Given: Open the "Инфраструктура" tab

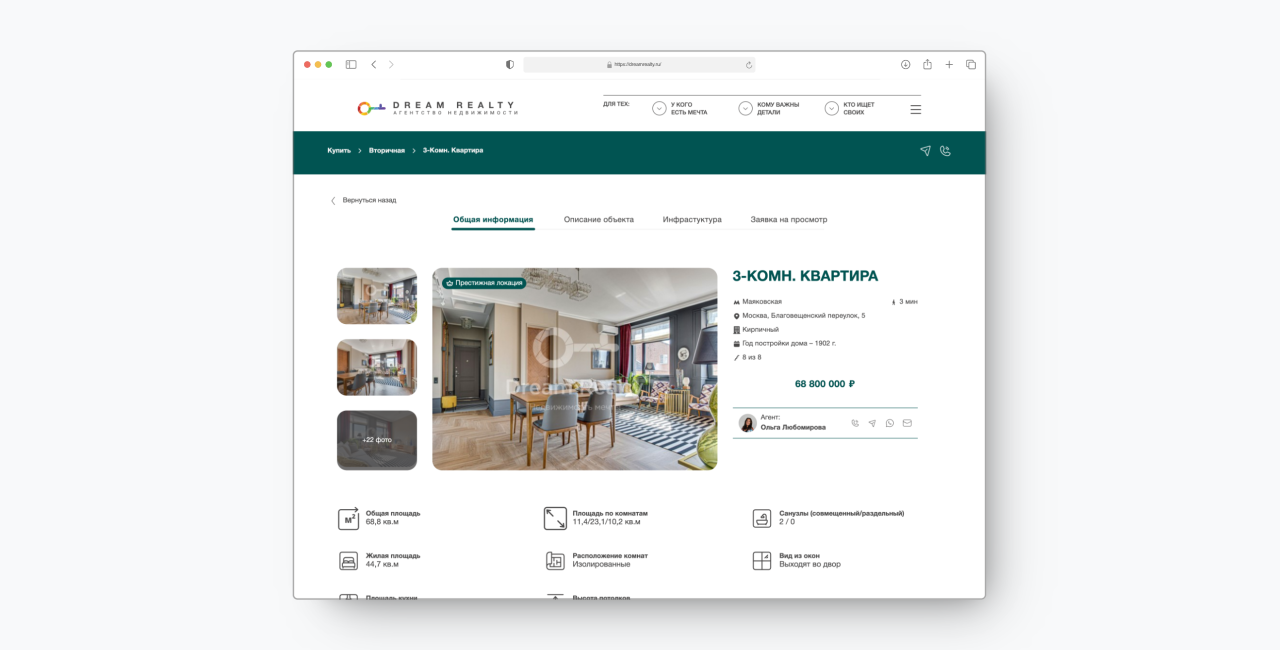Looking at the screenshot, I should (x=692, y=219).
